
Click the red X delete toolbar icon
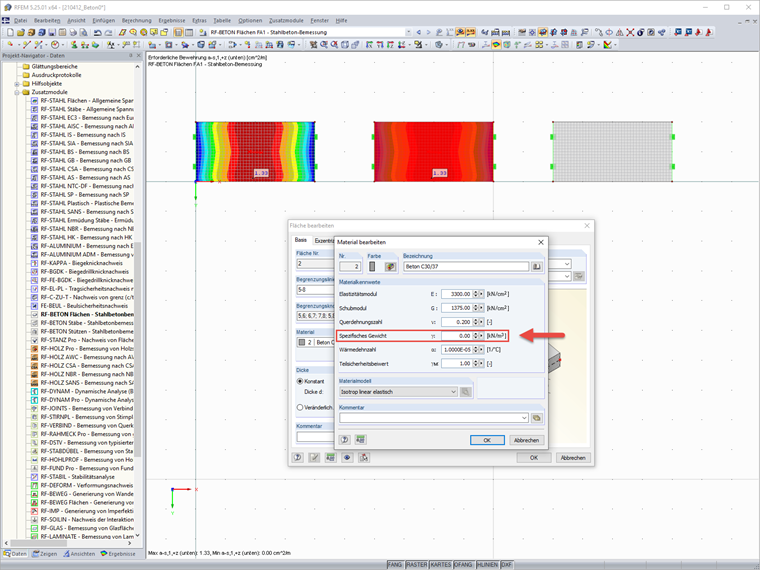pos(630,32)
